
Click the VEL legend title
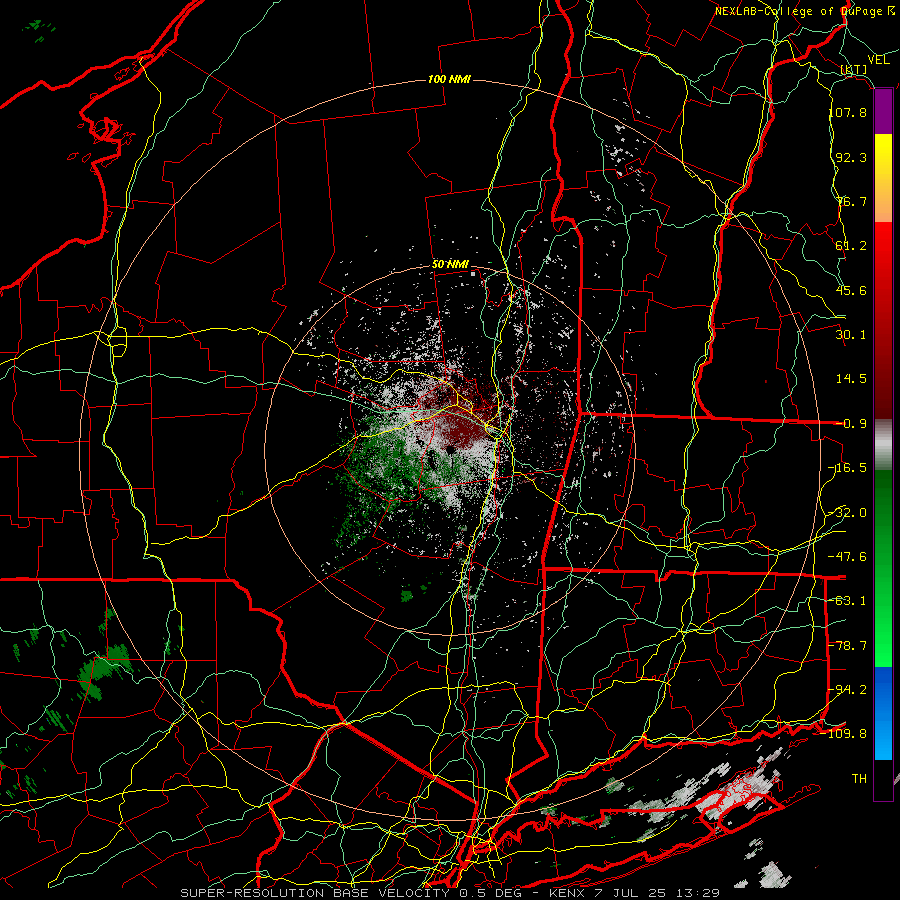[x=879, y=60]
